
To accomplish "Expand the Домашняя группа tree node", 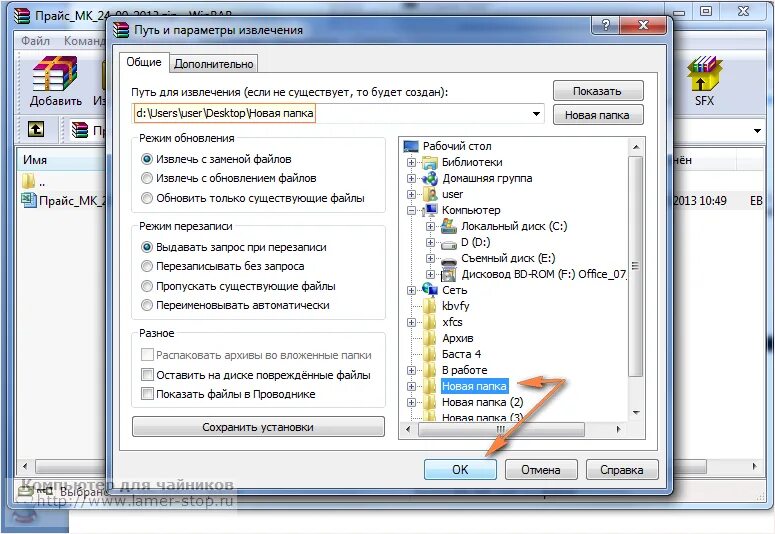I will point(411,178).
